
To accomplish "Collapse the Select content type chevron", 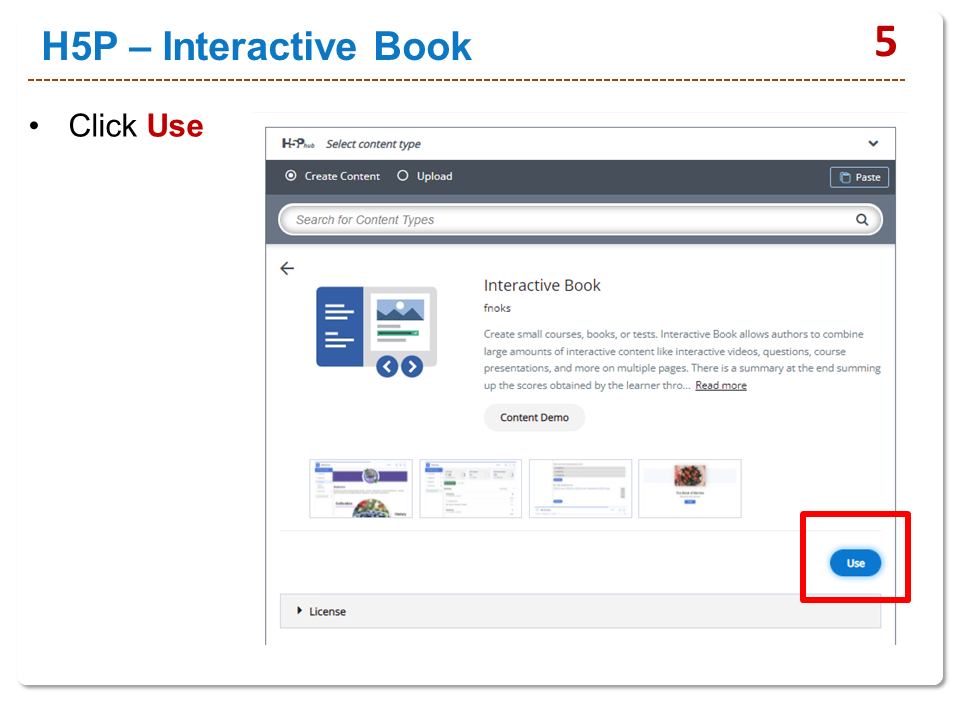I will (873, 144).
